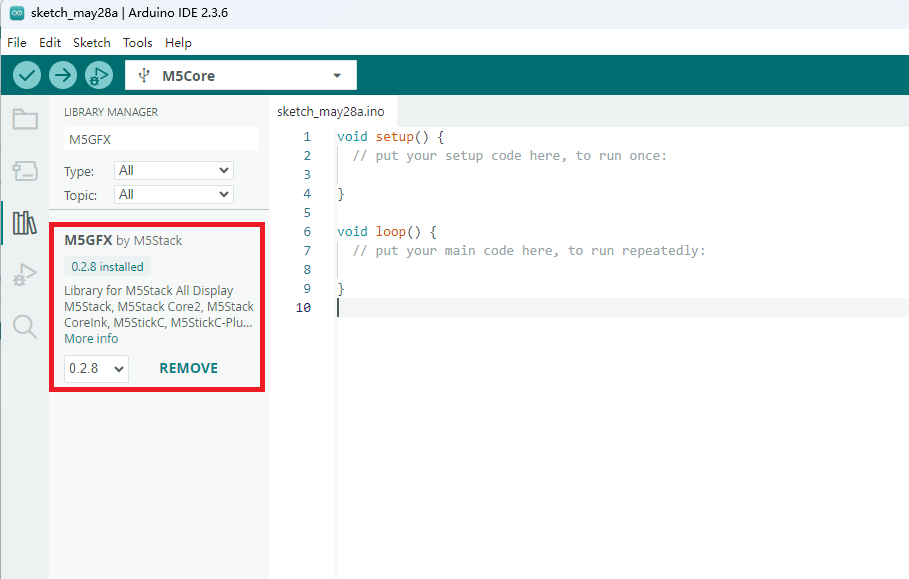Click the void loop() line of code
Viewport: 909px width, 579px height.
[387, 232]
